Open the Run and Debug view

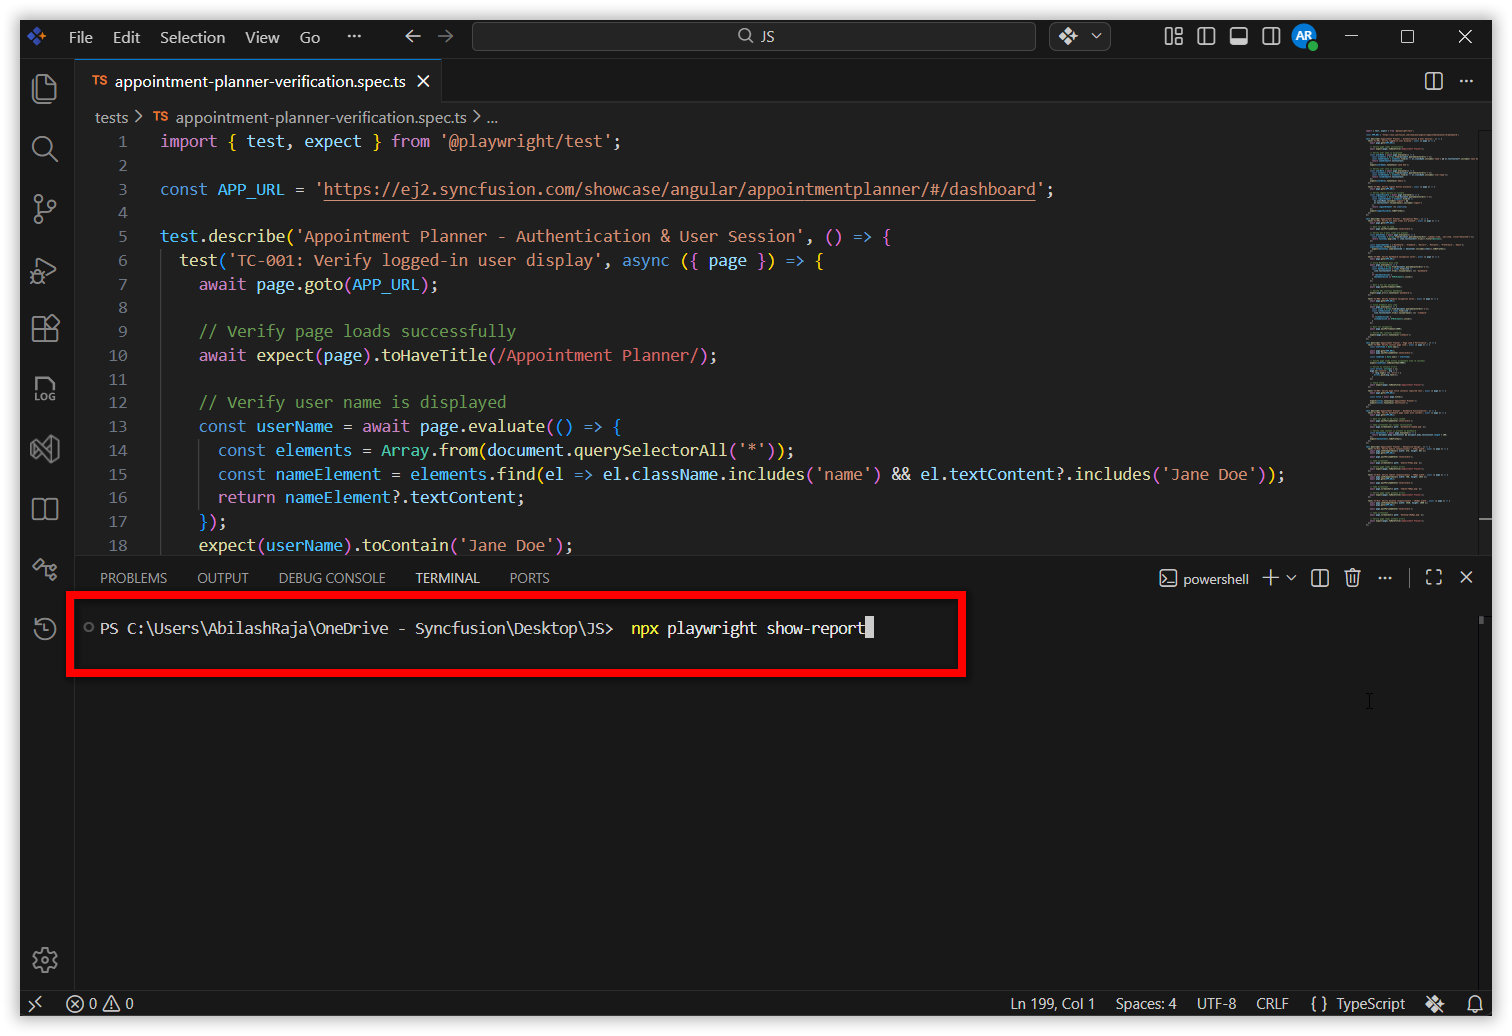tap(45, 270)
